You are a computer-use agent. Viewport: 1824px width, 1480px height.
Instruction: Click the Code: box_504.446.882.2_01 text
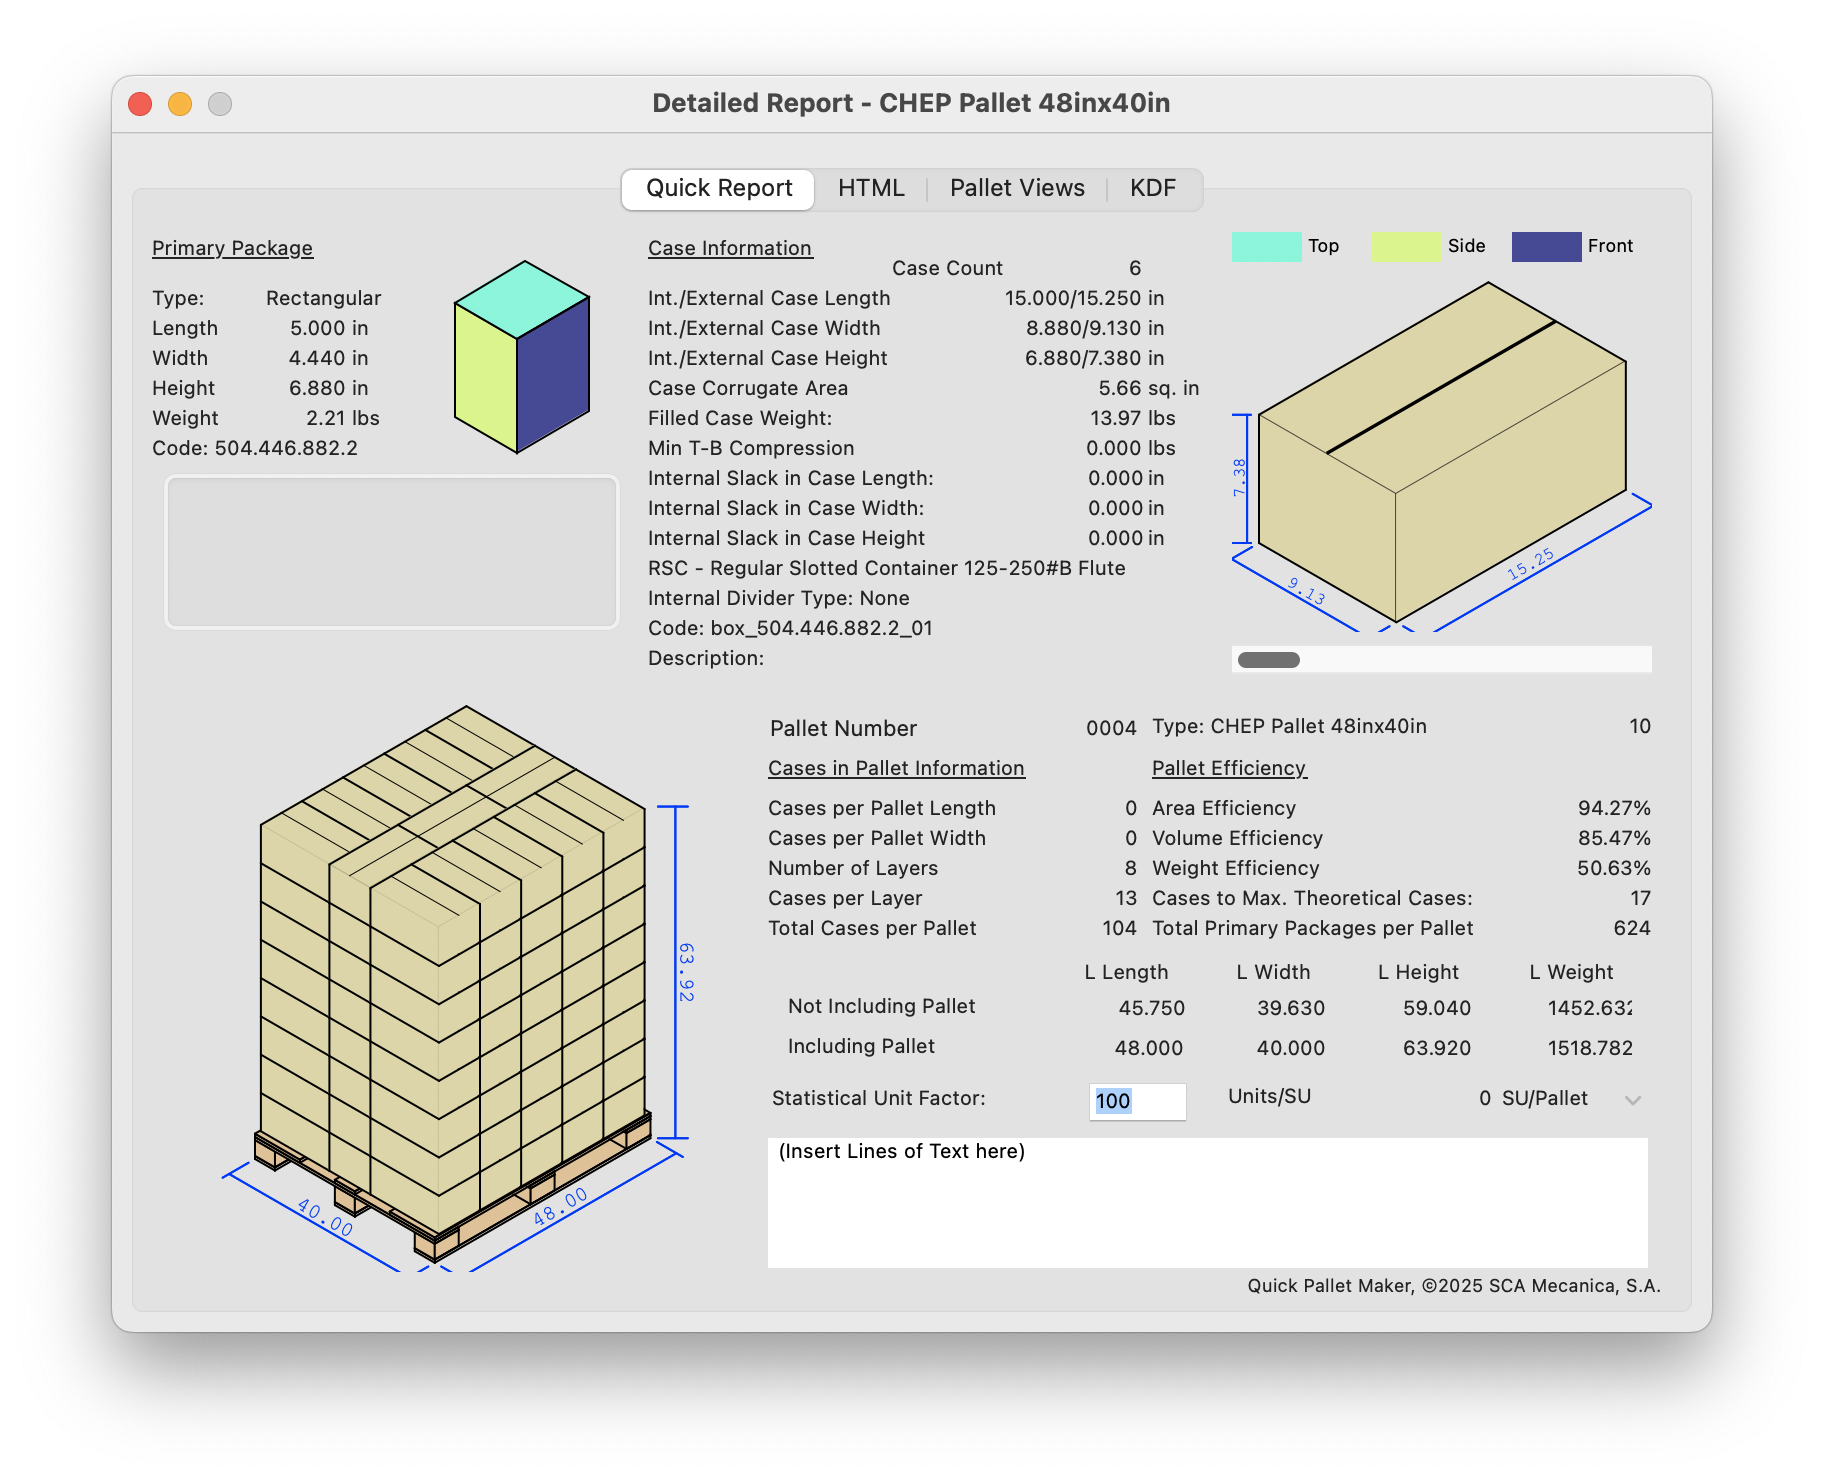pos(790,628)
